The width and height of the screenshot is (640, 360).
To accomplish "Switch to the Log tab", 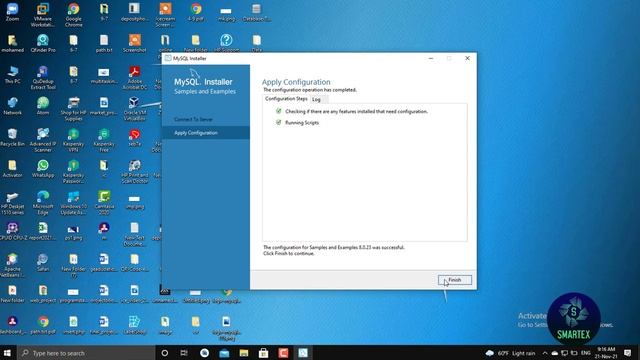I will (x=316, y=99).
